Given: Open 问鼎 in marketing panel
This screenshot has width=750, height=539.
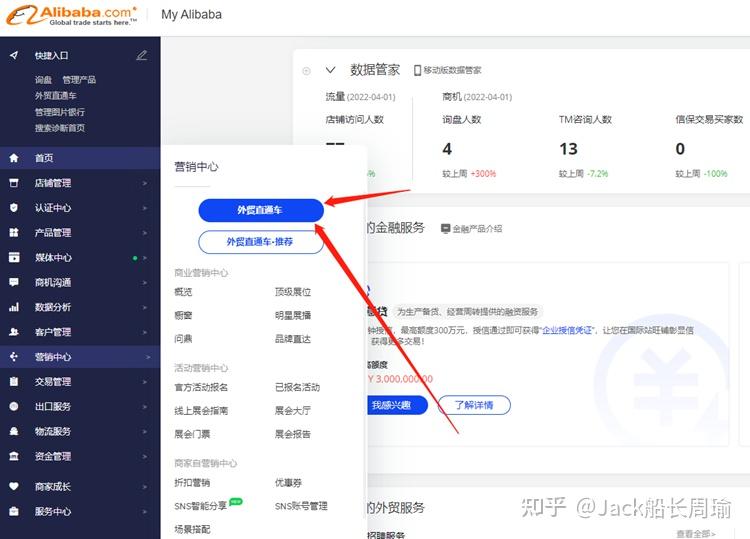Looking at the screenshot, I should pos(183,339).
